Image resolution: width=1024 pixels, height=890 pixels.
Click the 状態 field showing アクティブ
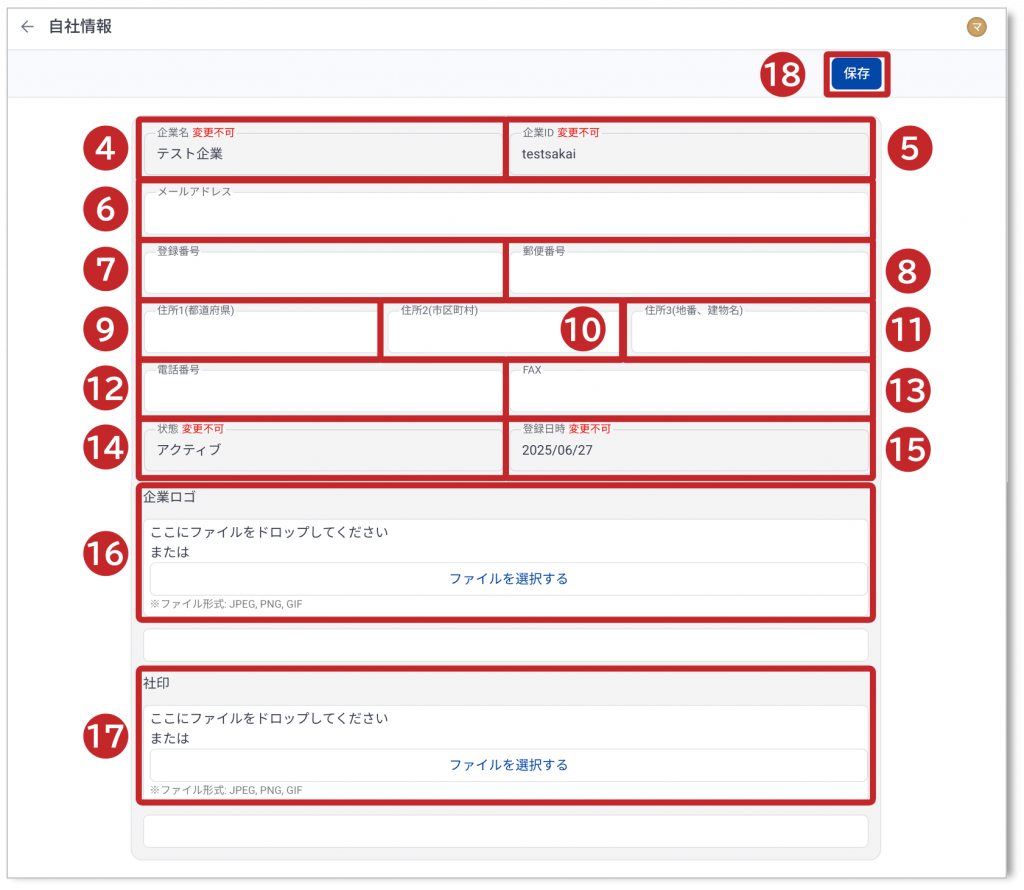[322, 450]
